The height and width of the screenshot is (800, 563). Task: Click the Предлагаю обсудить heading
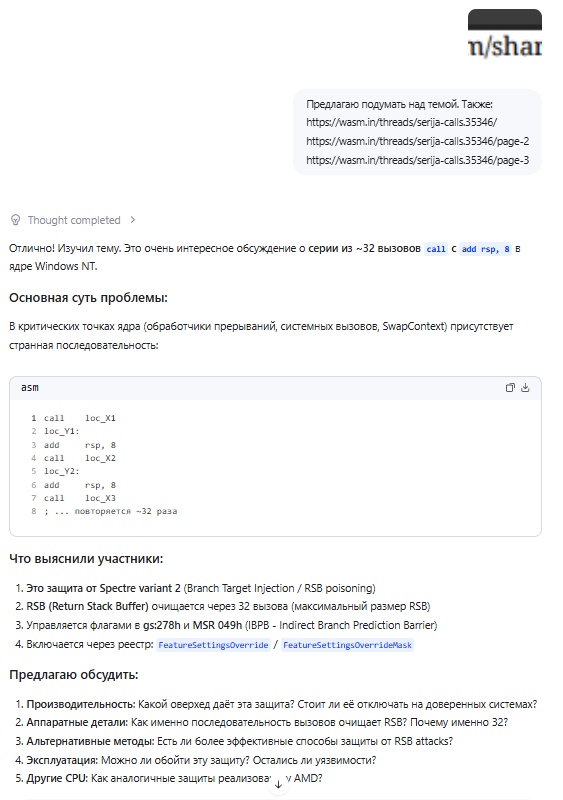[74, 675]
